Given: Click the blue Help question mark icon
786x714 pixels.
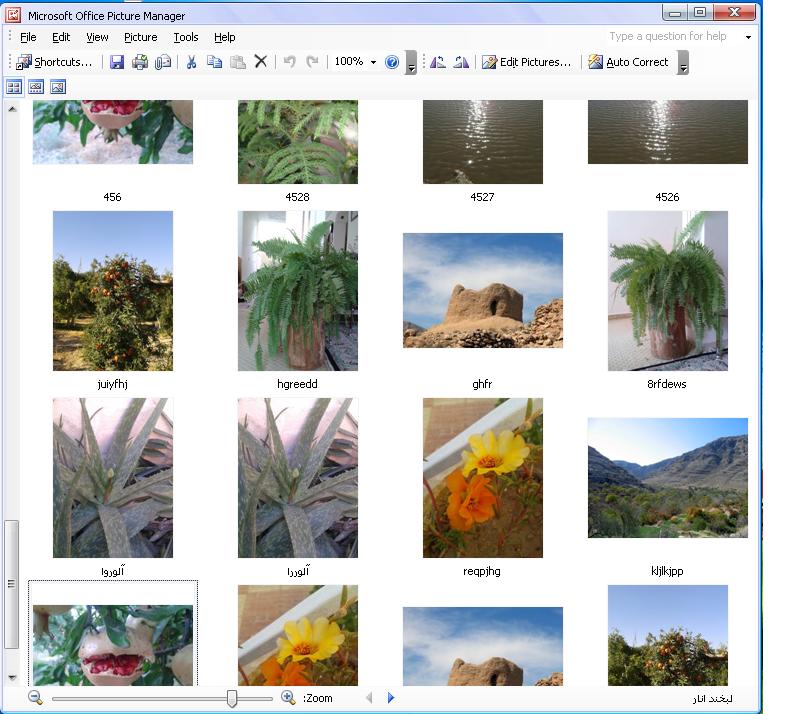Looking at the screenshot, I should tap(392, 62).
